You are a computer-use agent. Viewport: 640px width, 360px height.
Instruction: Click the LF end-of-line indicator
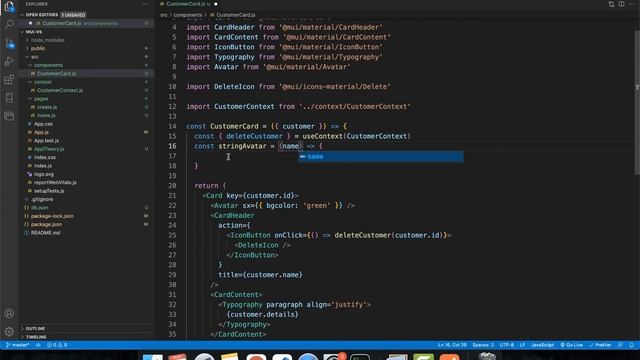(522, 345)
